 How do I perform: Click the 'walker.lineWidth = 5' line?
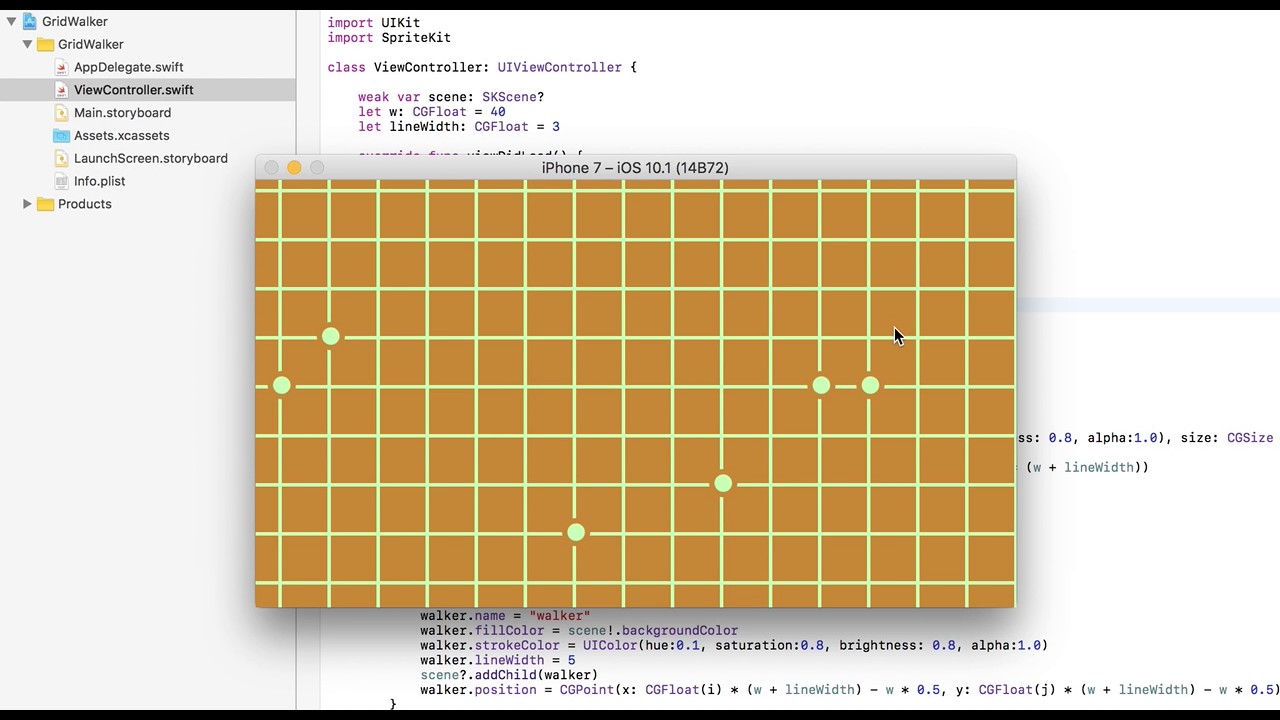pos(497,660)
